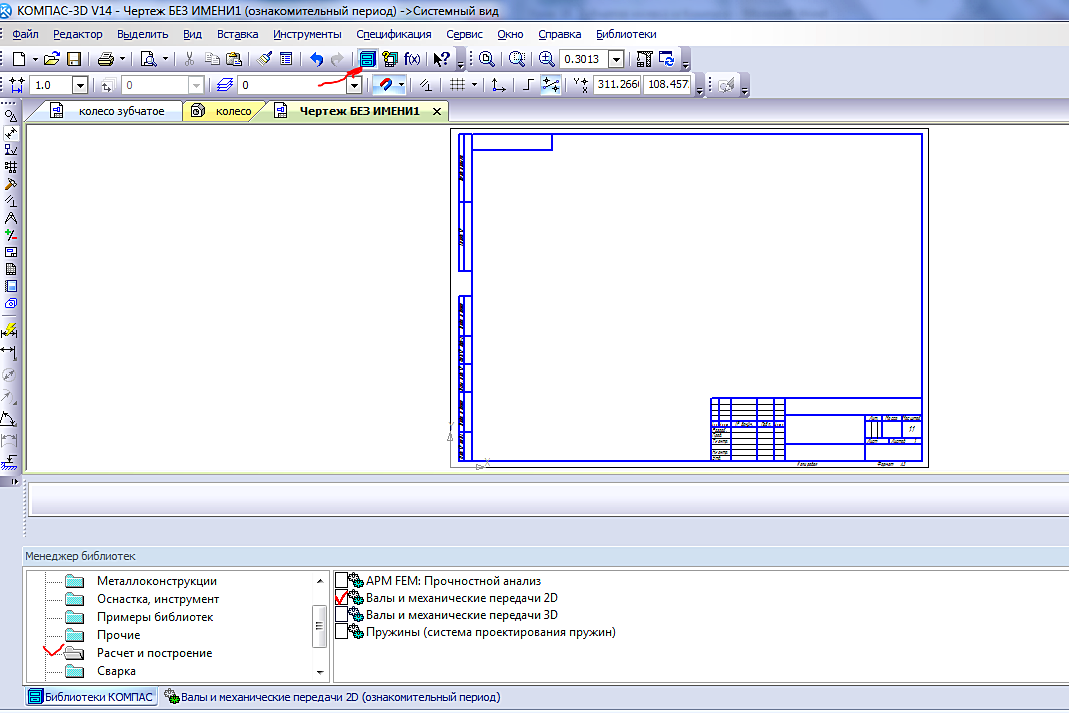Enable the Пружины library checkbox
The height and width of the screenshot is (713, 1069).
click(x=342, y=632)
